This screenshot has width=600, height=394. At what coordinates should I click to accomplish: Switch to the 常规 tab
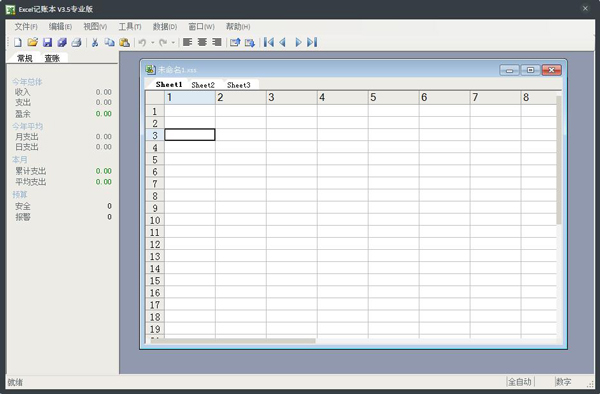point(25,58)
